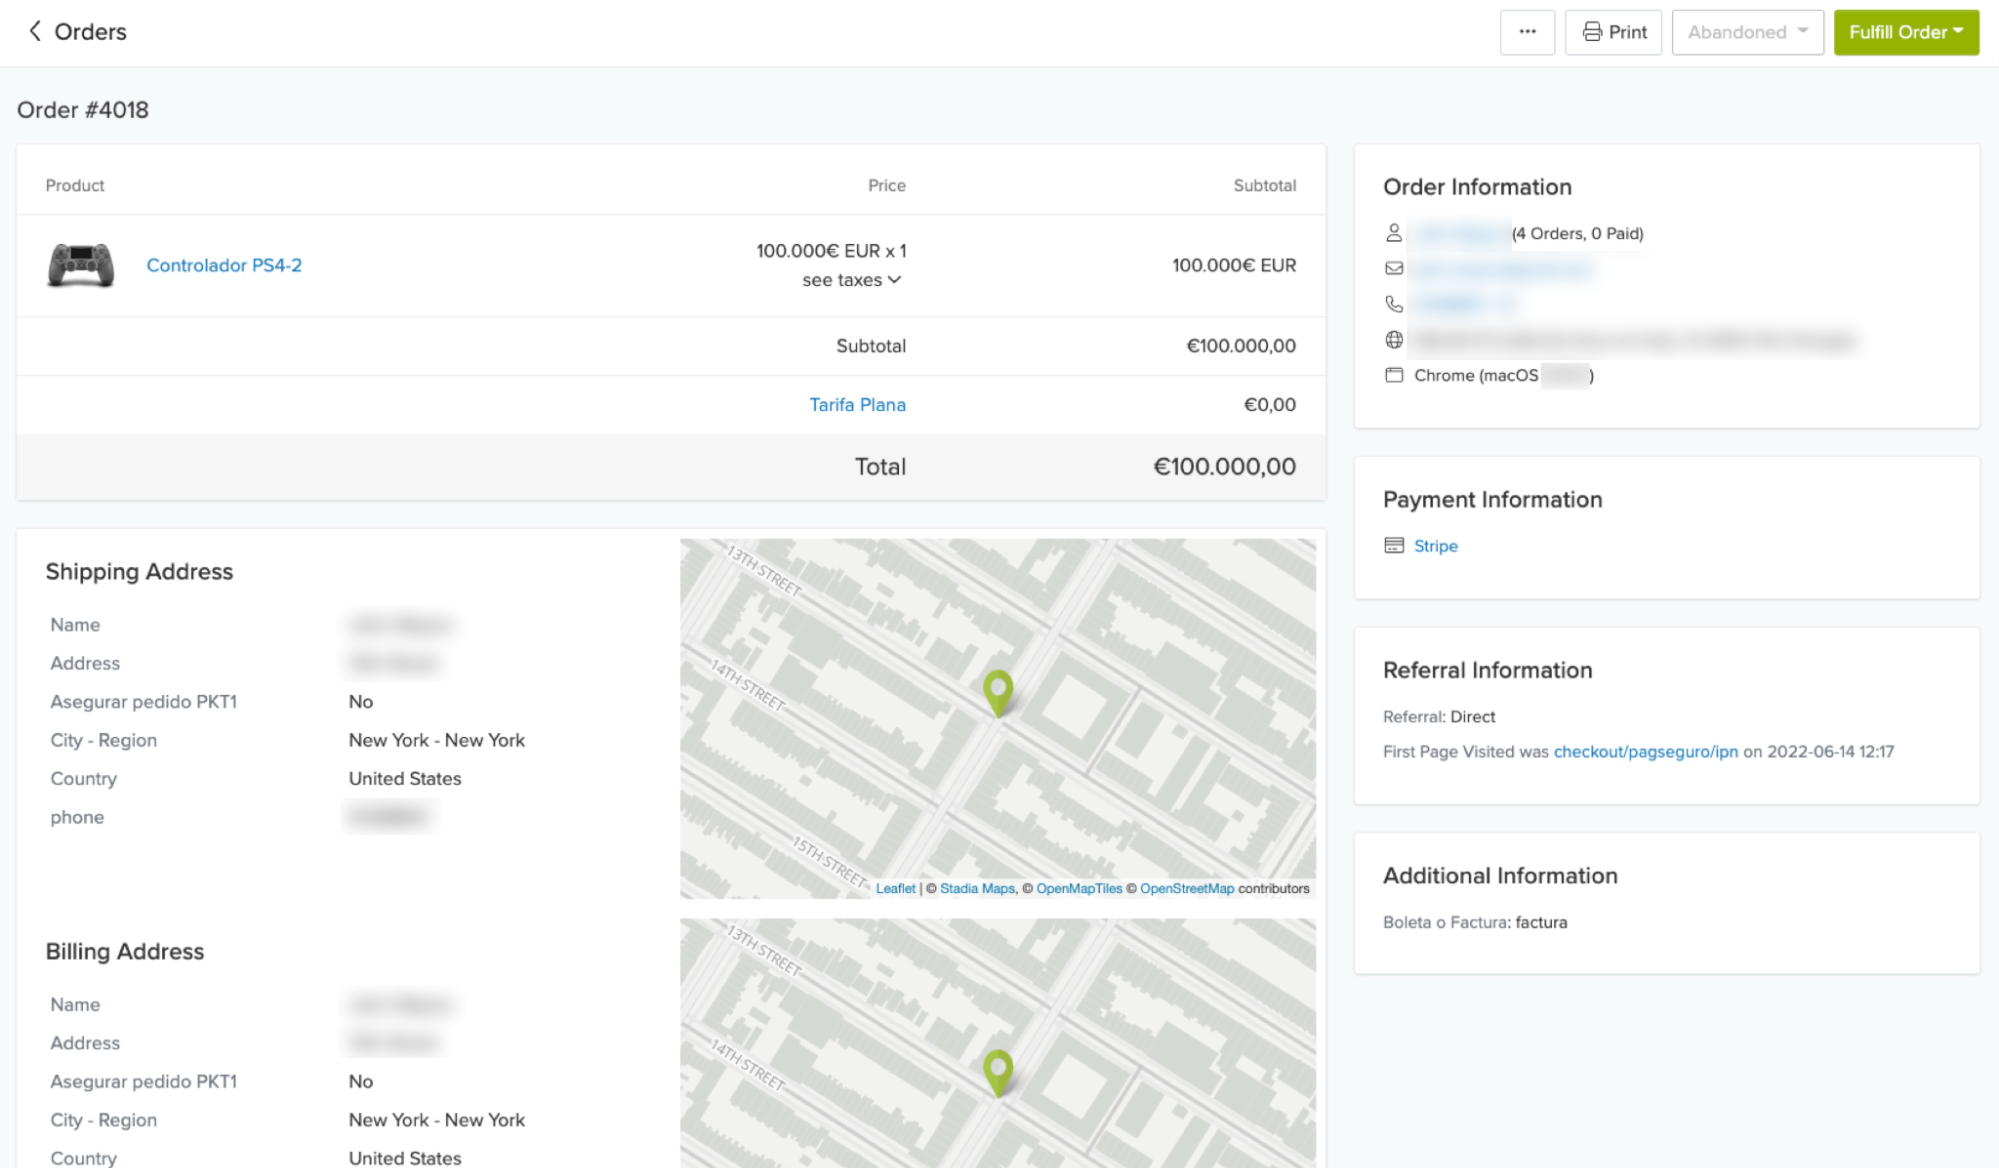Open the Tarifa Plana shipping link
Viewport: 1999px width, 1169px height.
(857, 404)
